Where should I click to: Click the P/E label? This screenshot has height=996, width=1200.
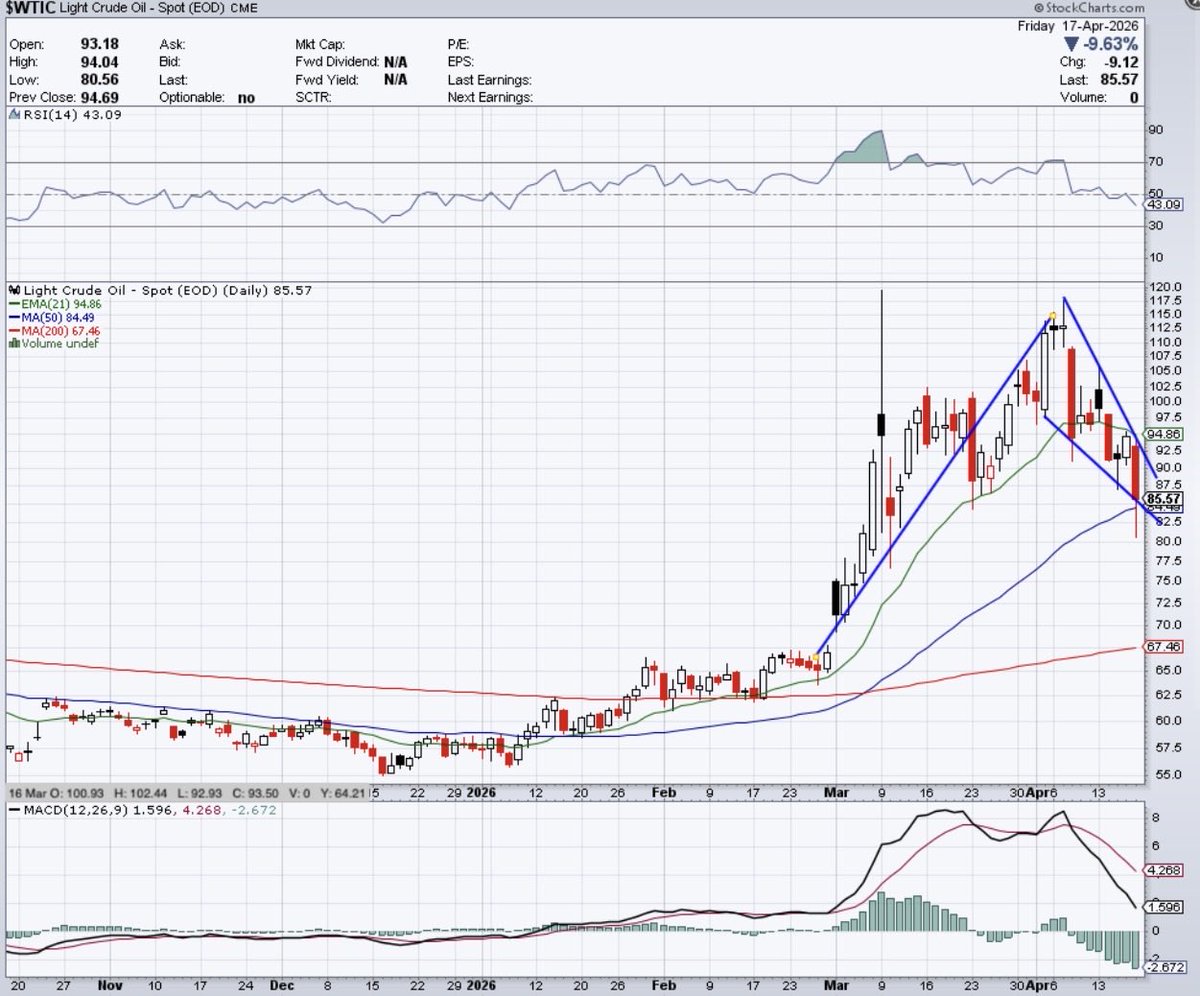458,45
